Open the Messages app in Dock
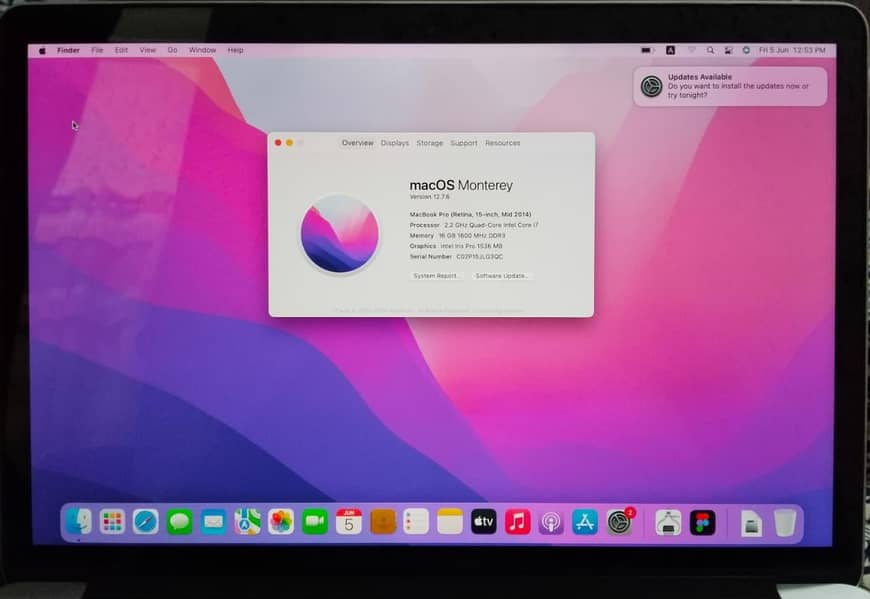 tap(180, 522)
